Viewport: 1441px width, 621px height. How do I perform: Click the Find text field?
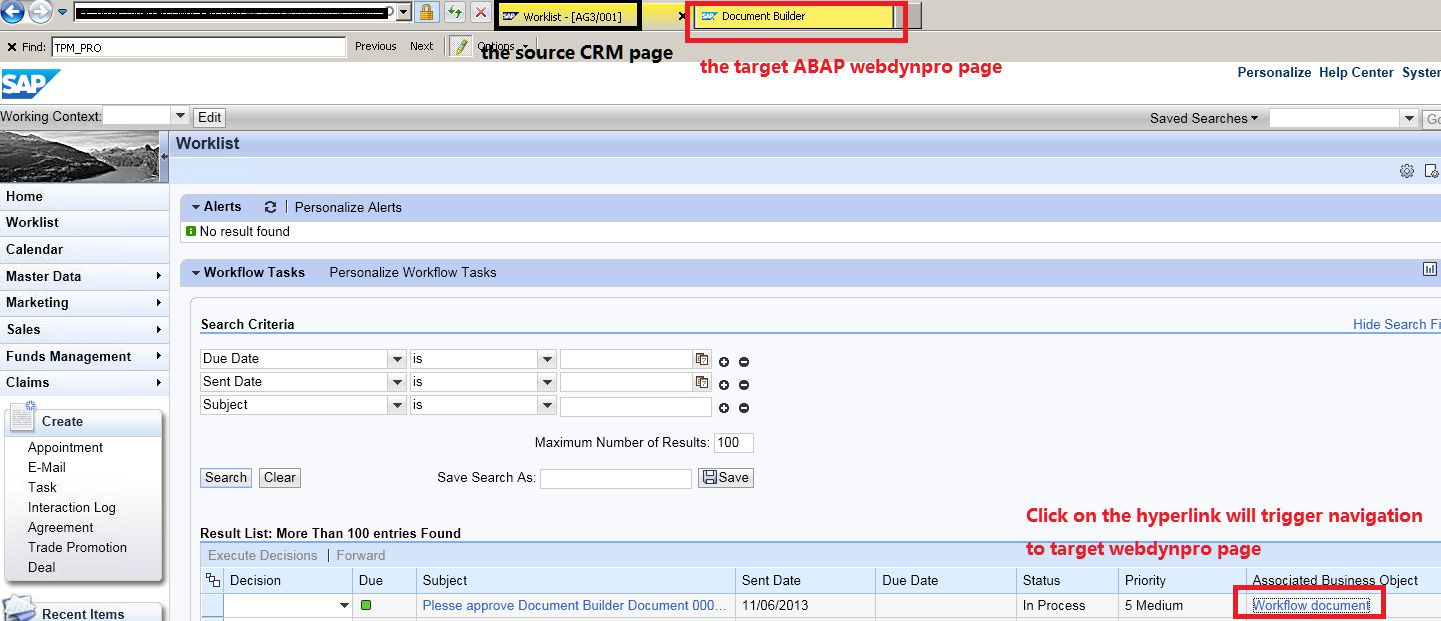click(x=198, y=47)
